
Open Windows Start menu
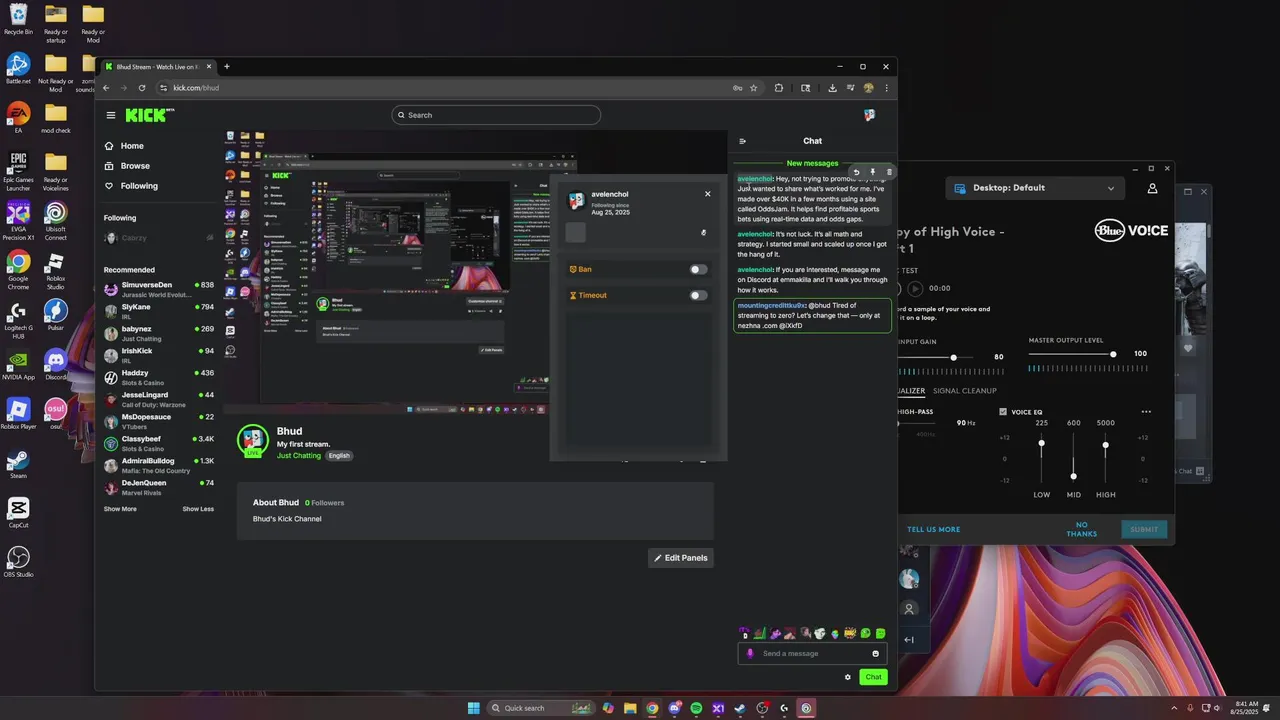473,708
